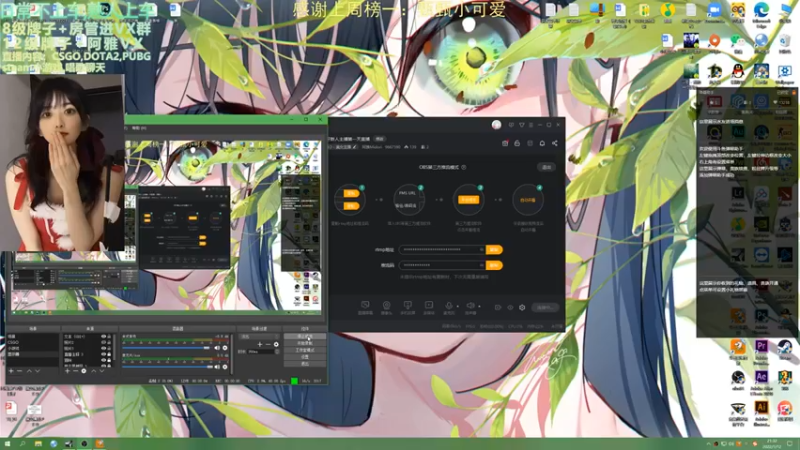800x450 pixels.
Task: Click Stop Streaming button in OBS Controls
Action: (305, 336)
